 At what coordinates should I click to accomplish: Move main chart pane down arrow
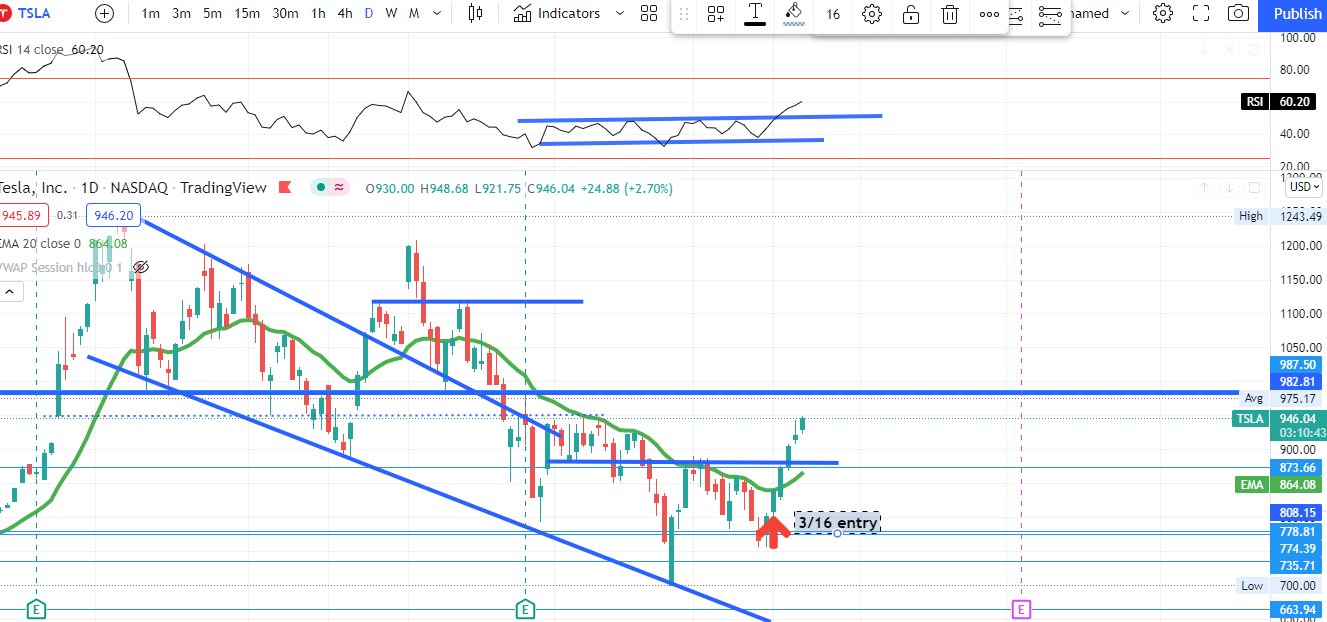tap(1229, 187)
